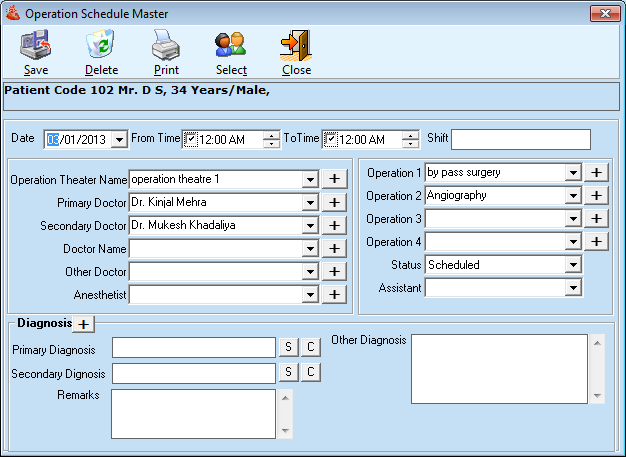The height and width of the screenshot is (457, 626).
Task: Click the S button beside Primary Diagnosis
Action: click(x=288, y=347)
